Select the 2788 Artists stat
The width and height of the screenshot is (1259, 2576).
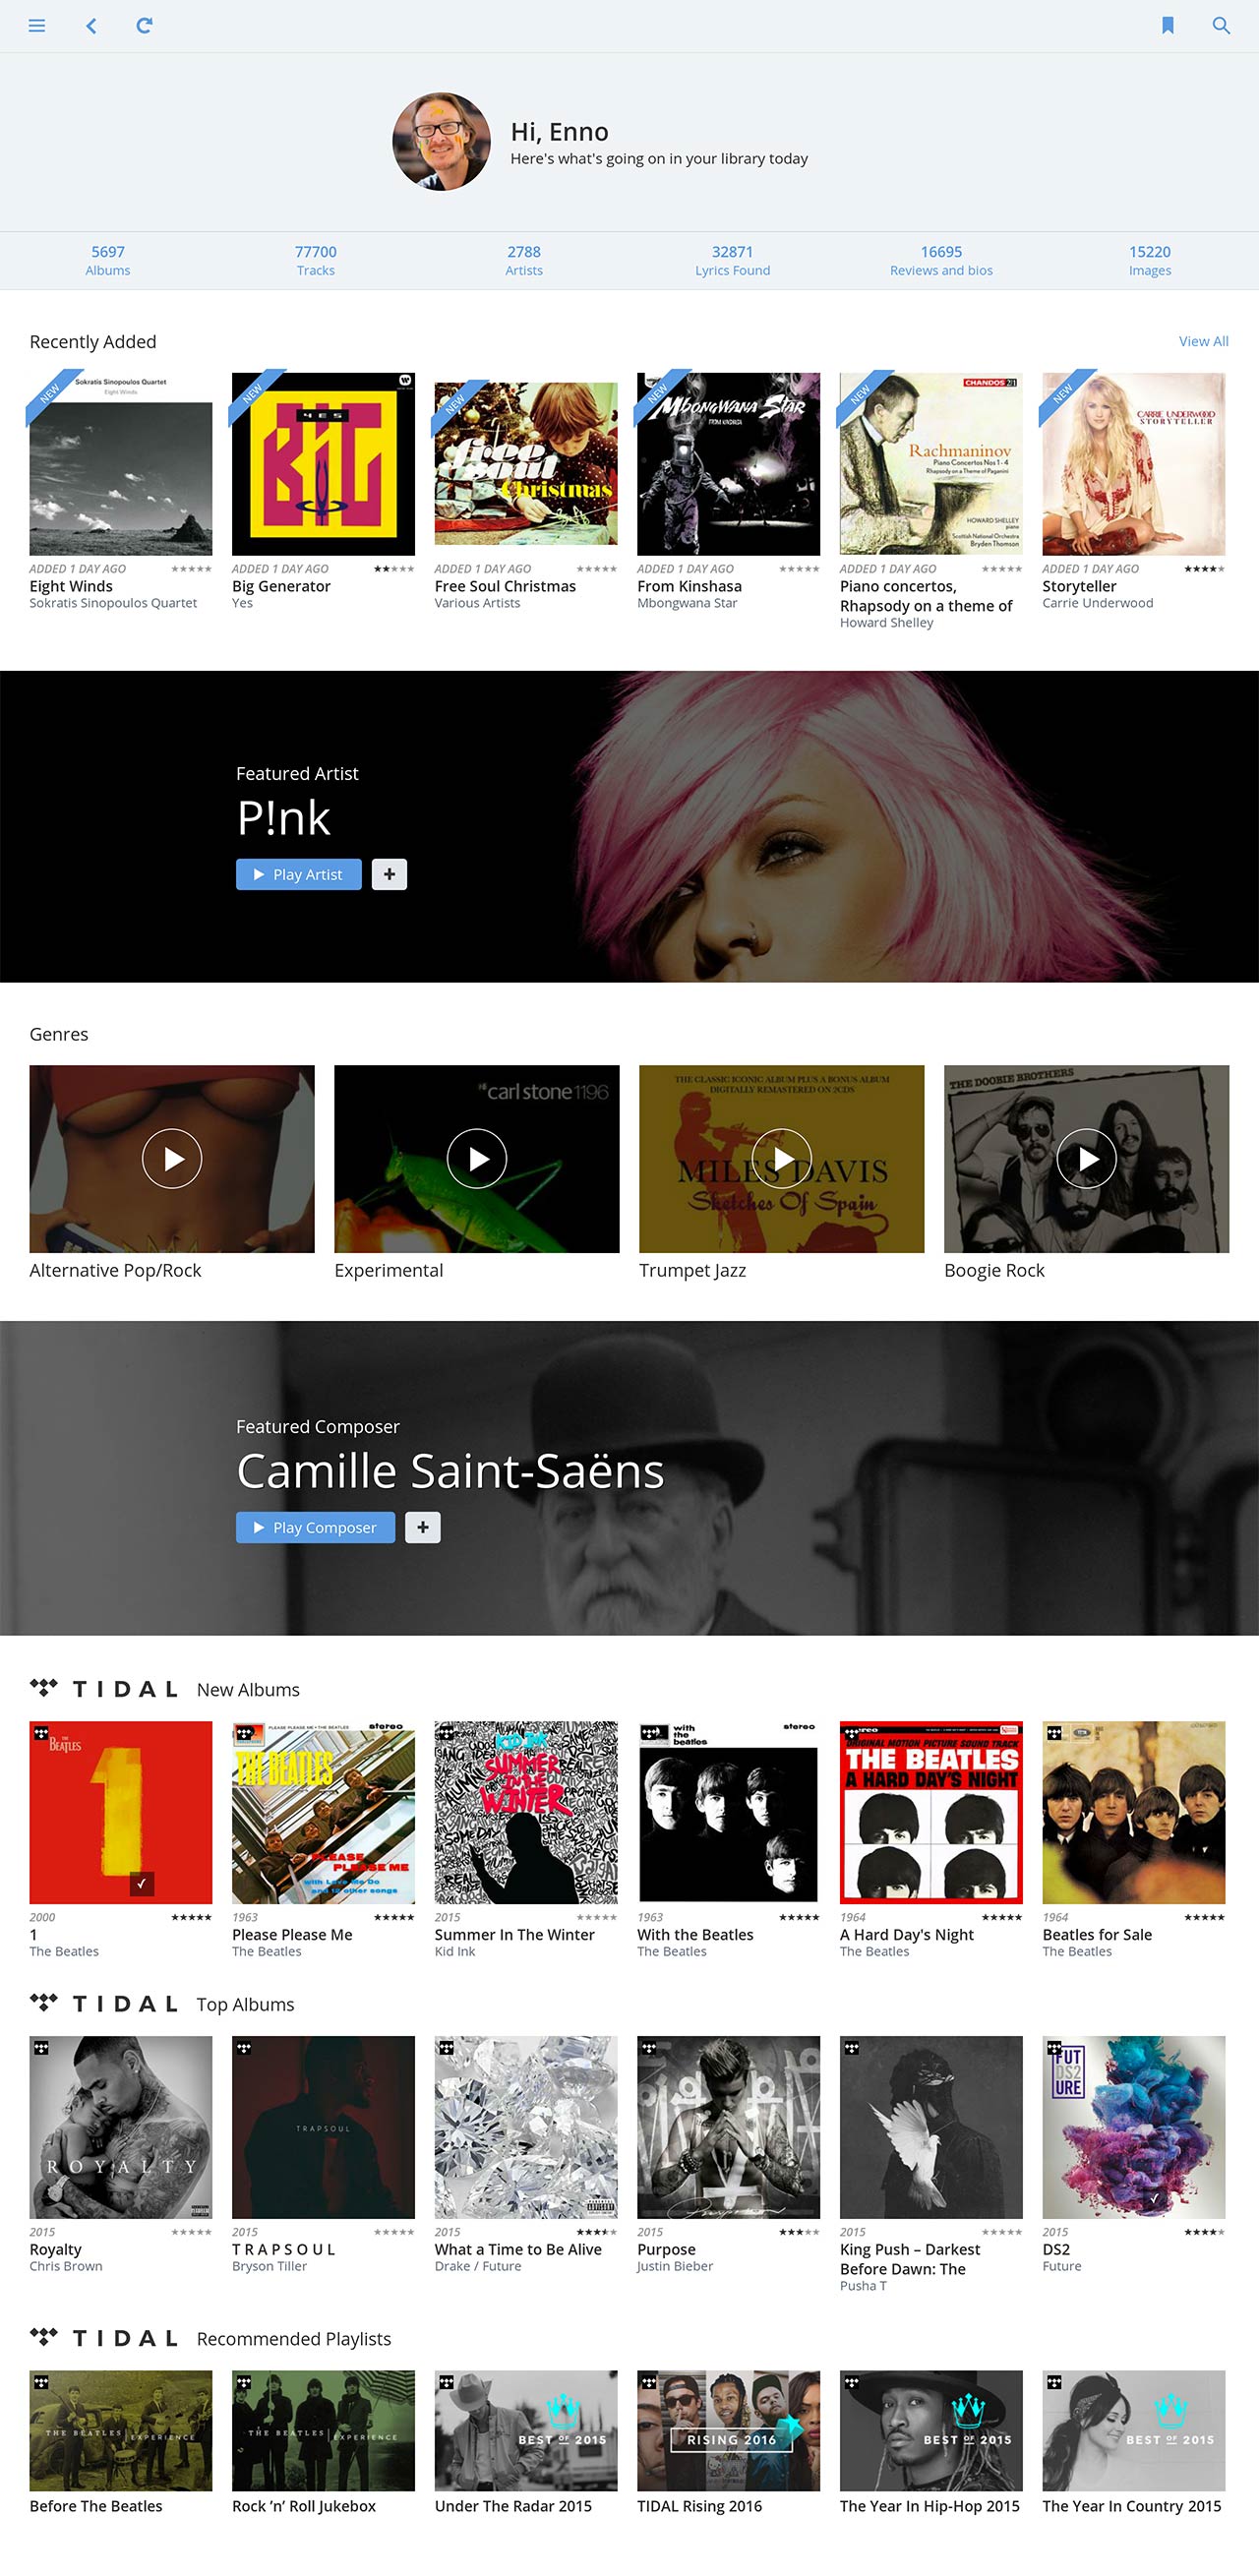click(524, 260)
